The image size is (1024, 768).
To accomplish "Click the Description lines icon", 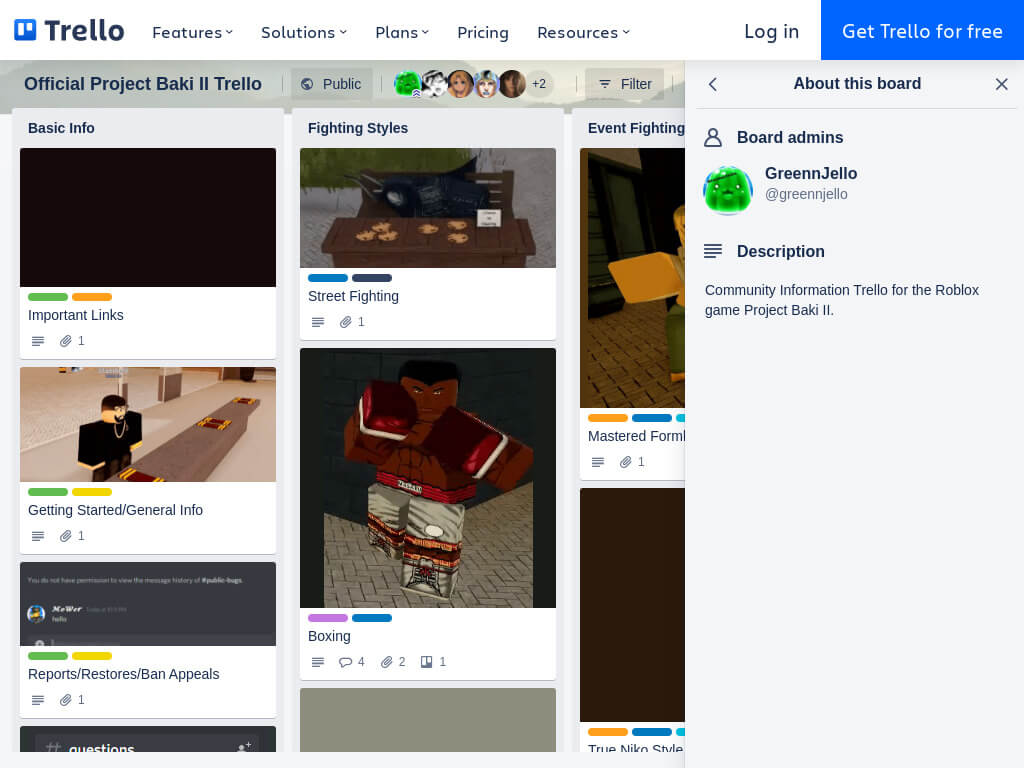I will coord(712,251).
